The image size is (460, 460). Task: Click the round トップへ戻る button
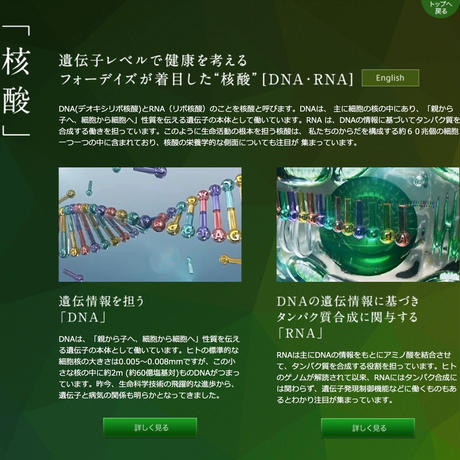(441, 8)
